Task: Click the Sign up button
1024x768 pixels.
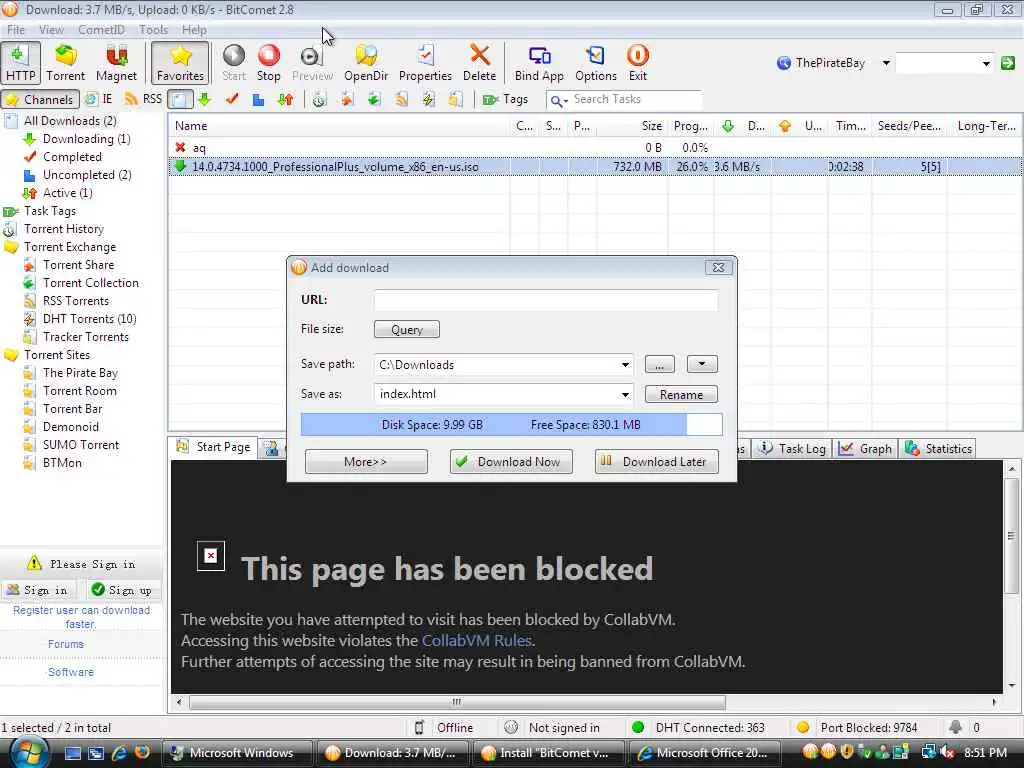Action: 121,590
